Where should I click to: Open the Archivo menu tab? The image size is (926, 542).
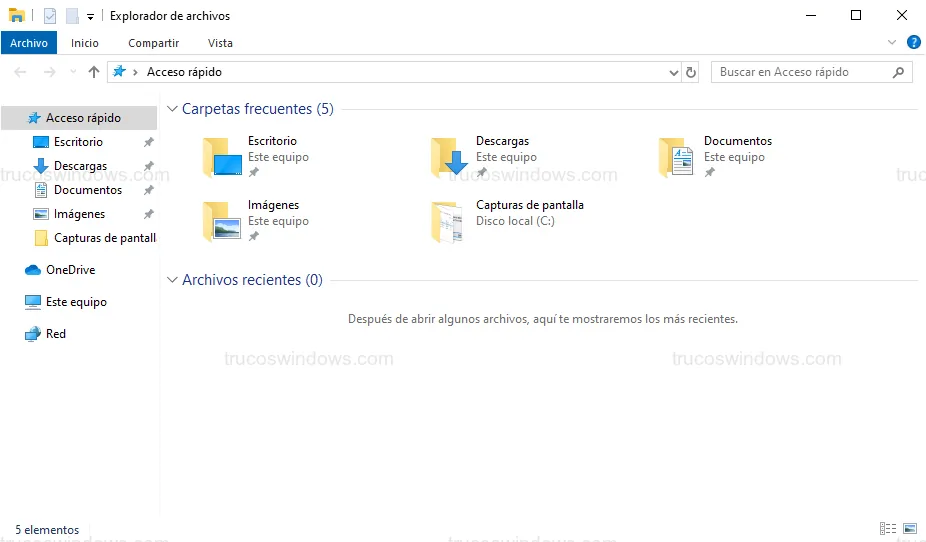click(x=29, y=43)
